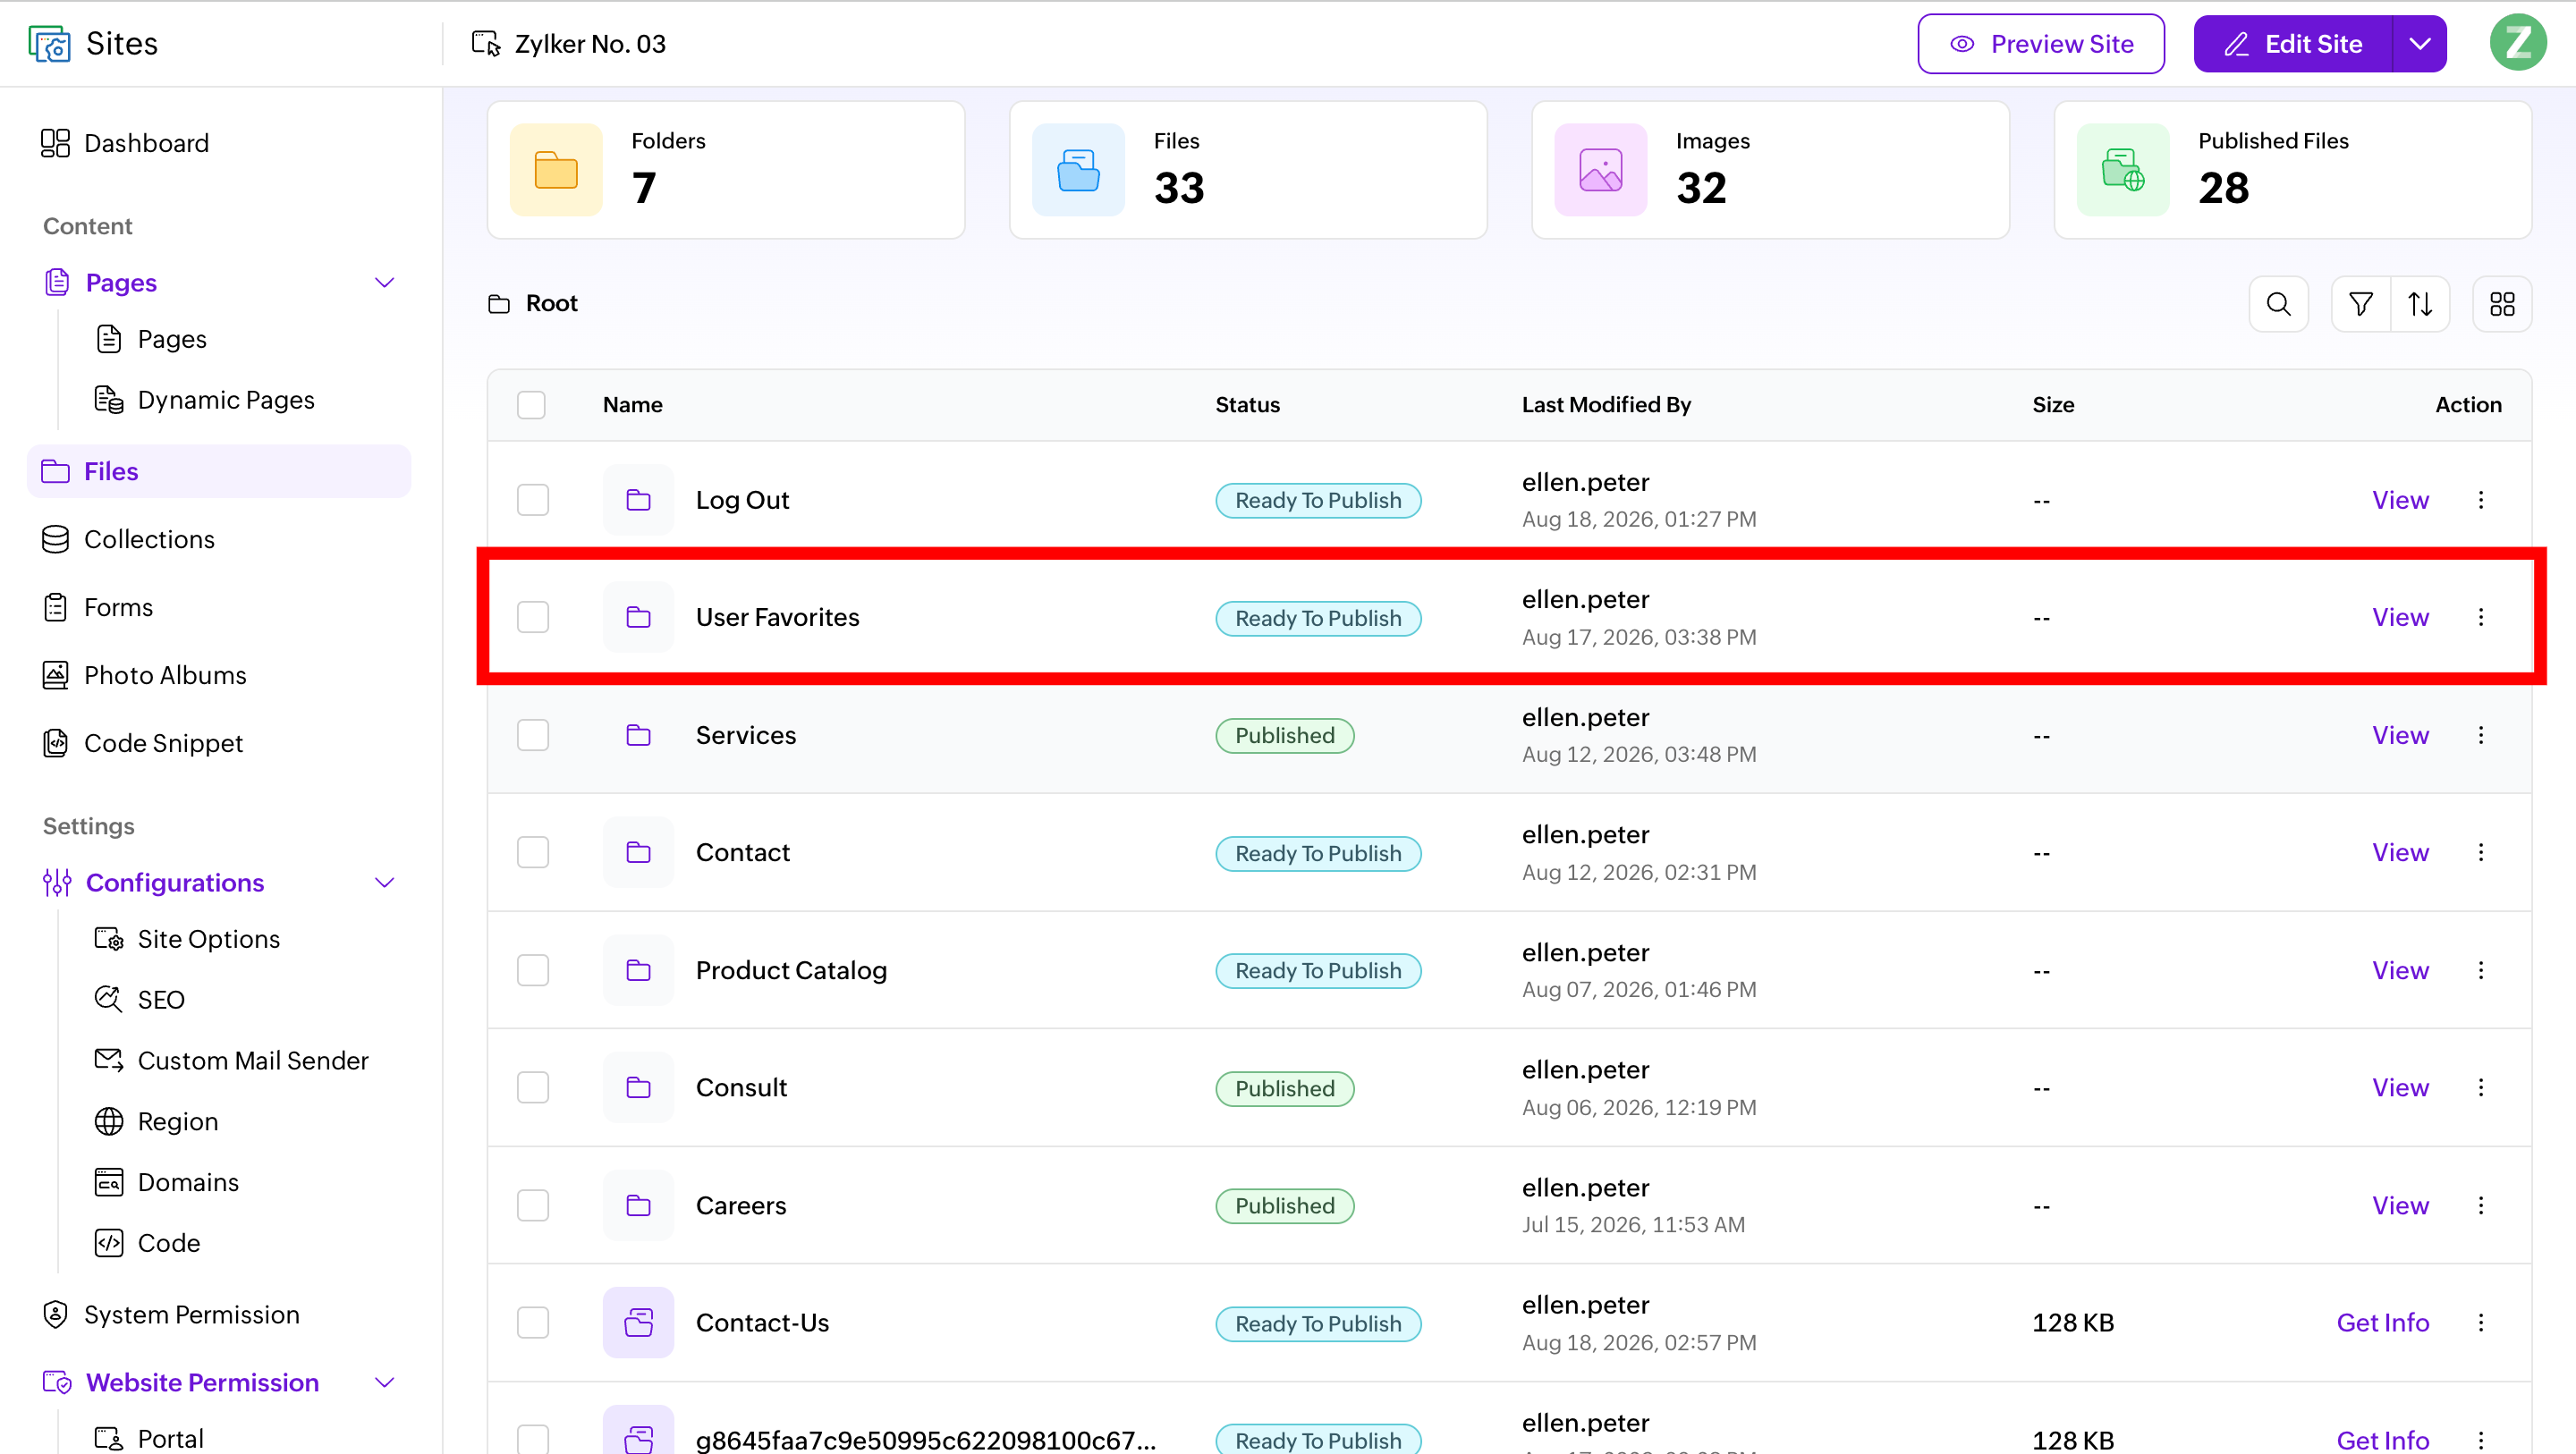This screenshot has height=1454, width=2576.
Task: Go to Photo Albums in sidebar
Action: pyautogui.click(x=165, y=676)
